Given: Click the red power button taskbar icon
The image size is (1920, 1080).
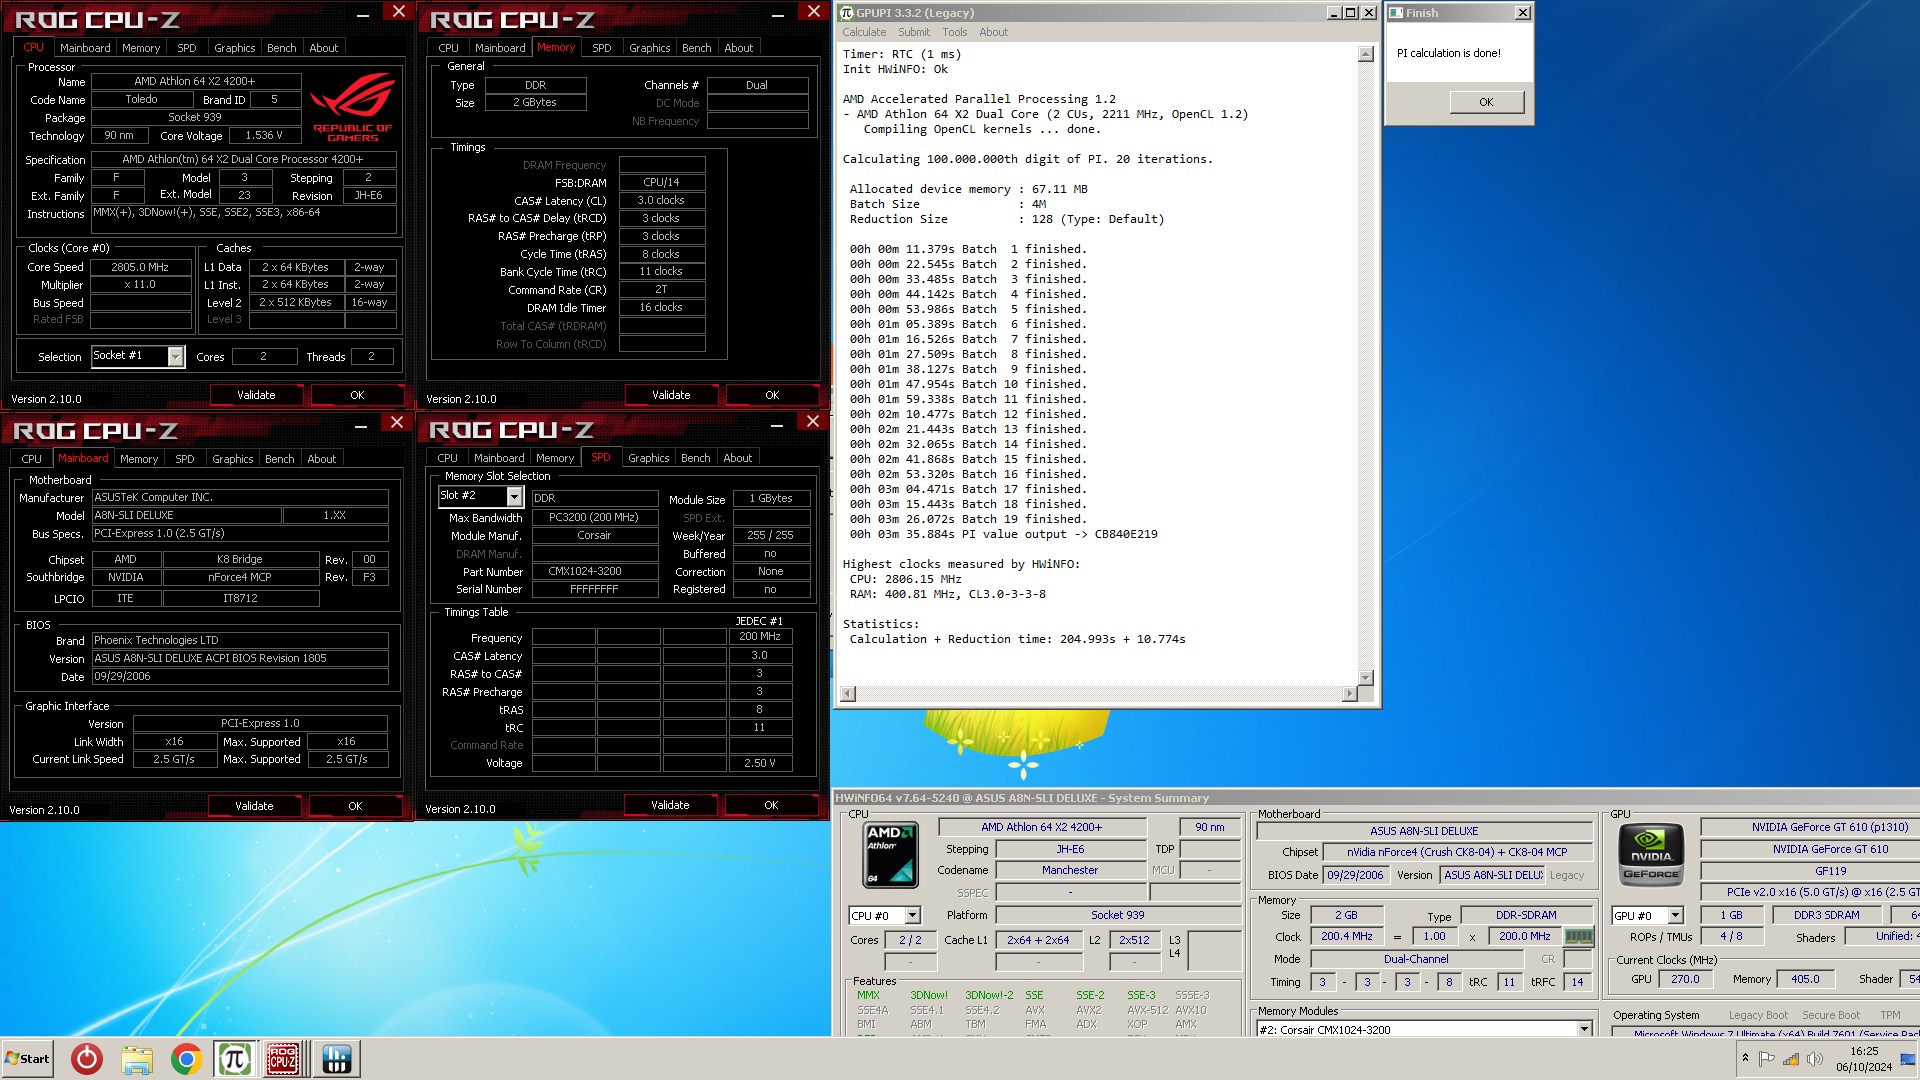Looking at the screenshot, I should pos(87,1059).
